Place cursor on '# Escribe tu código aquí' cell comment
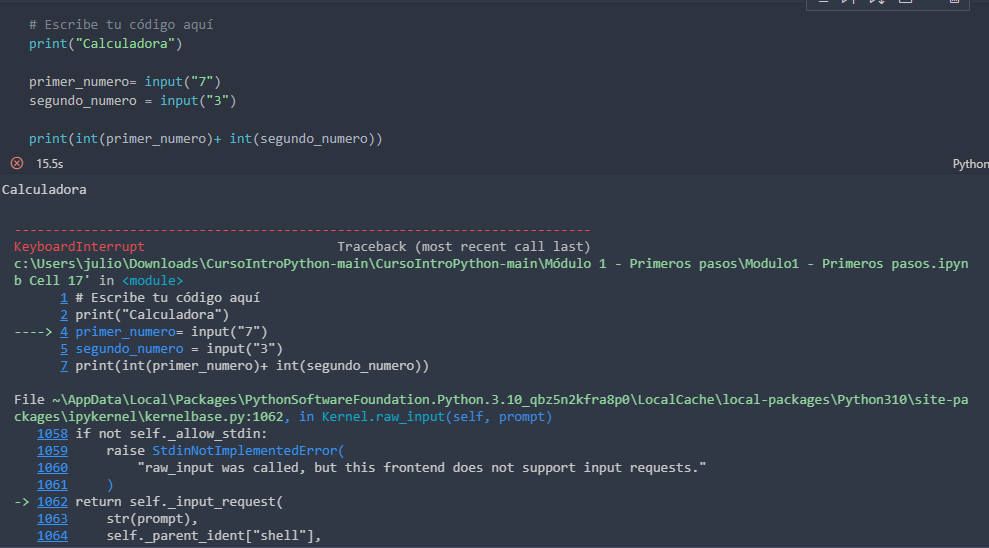This screenshot has height=548, width=989. (x=121, y=25)
